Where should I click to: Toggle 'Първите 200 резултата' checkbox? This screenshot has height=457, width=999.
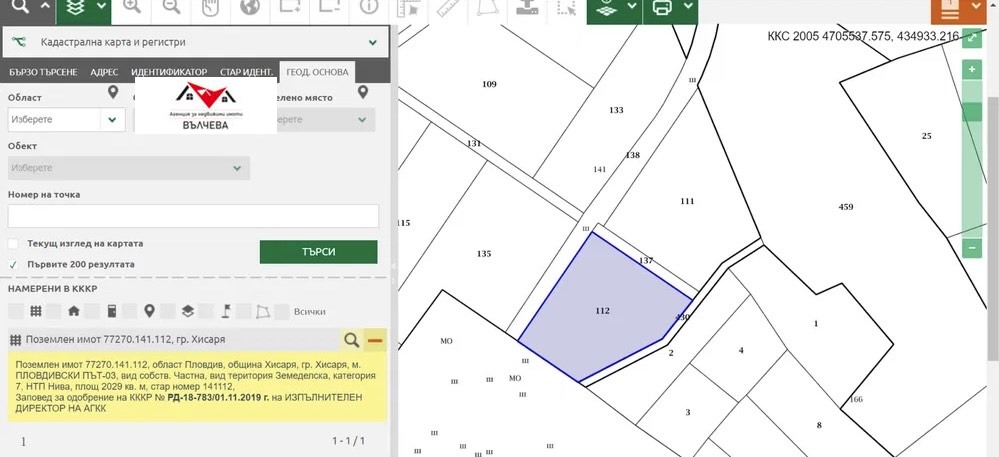point(13,264)
